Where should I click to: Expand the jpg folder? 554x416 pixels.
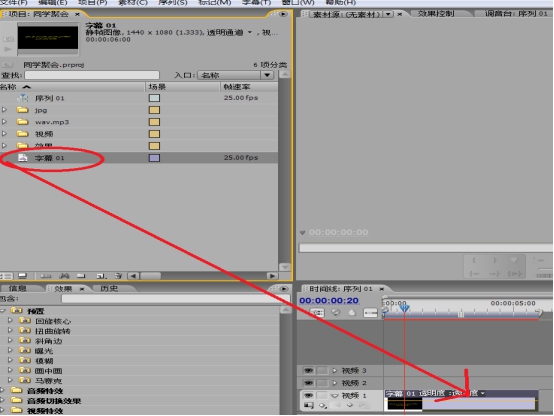[4, 110]
